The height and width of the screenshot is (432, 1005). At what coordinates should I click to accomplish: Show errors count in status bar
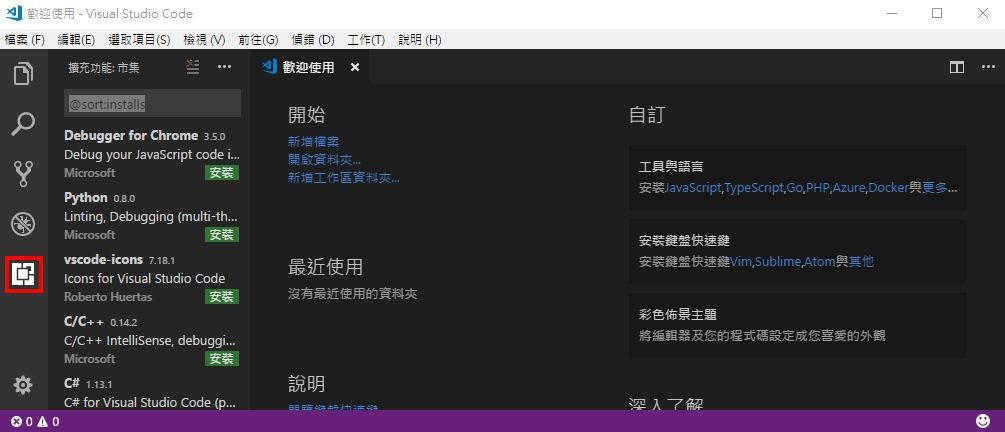click(x=22, y=422)
